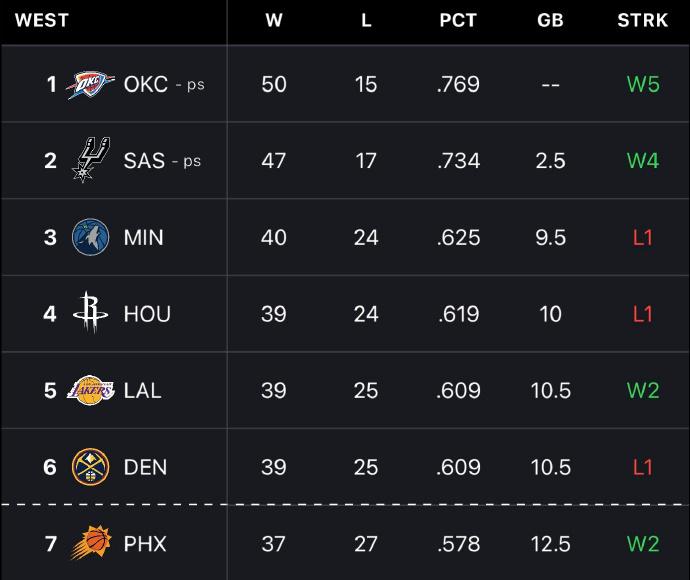The width and height of the screenshot is (690, 580).
Task: Sort by the L column header
Action: click(x=366, y=21)
